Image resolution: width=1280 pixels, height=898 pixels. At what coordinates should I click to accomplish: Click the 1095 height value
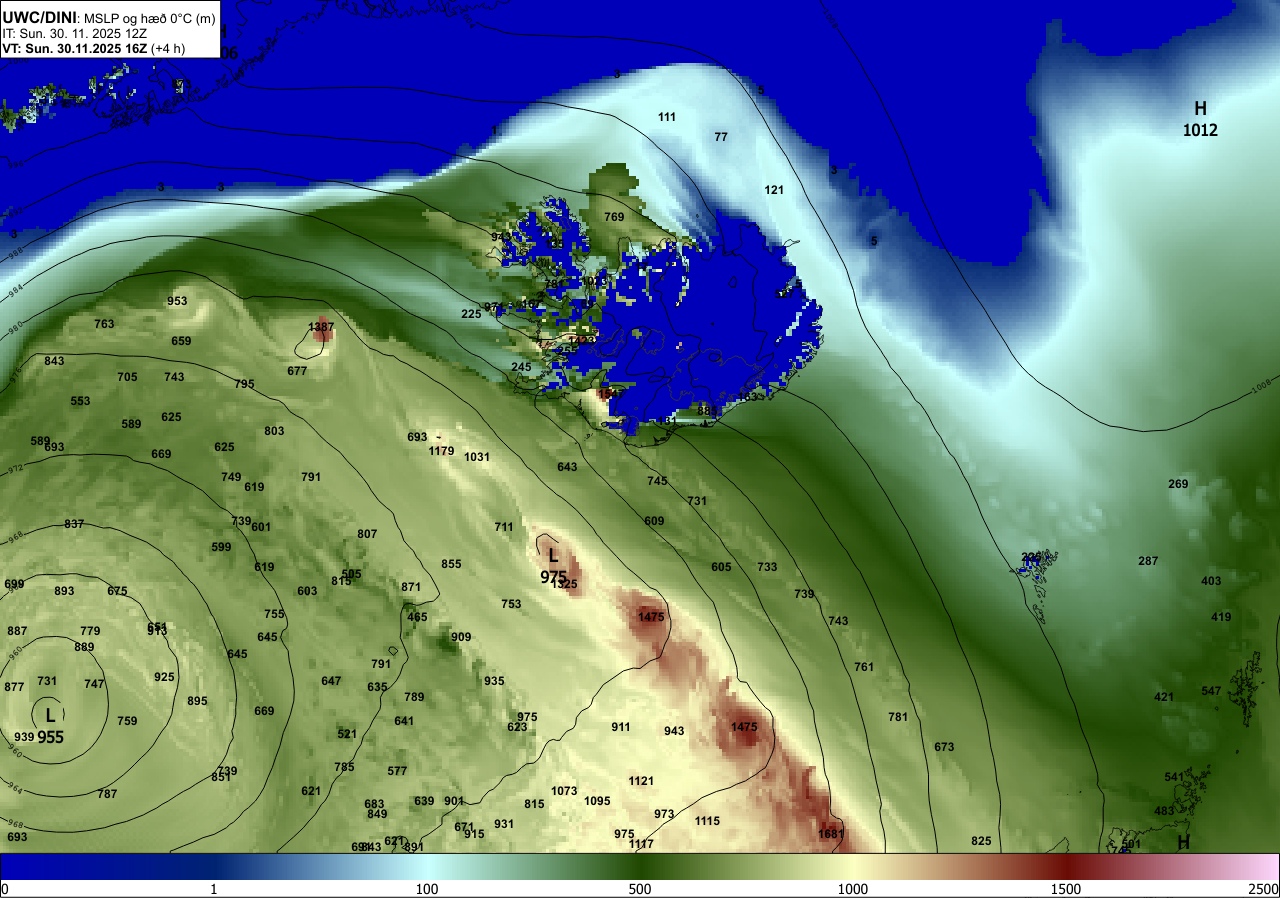pos(597,801)
